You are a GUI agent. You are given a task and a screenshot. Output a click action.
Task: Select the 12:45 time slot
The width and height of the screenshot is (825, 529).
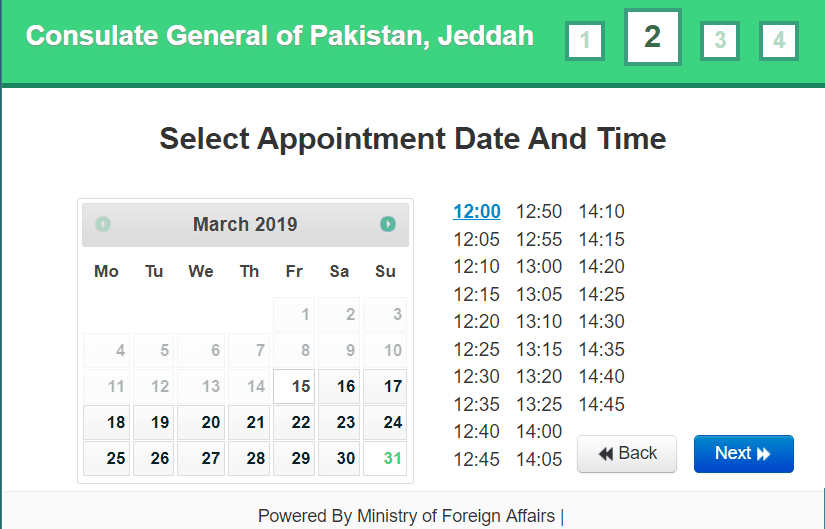pos(477,460)
